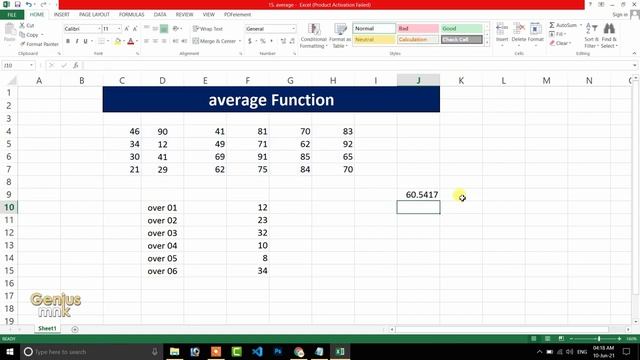Image resolution: width=640 pixels, height=360 pixels.
Task: Open the Format cells menu
Action: (x=536, y=33)
